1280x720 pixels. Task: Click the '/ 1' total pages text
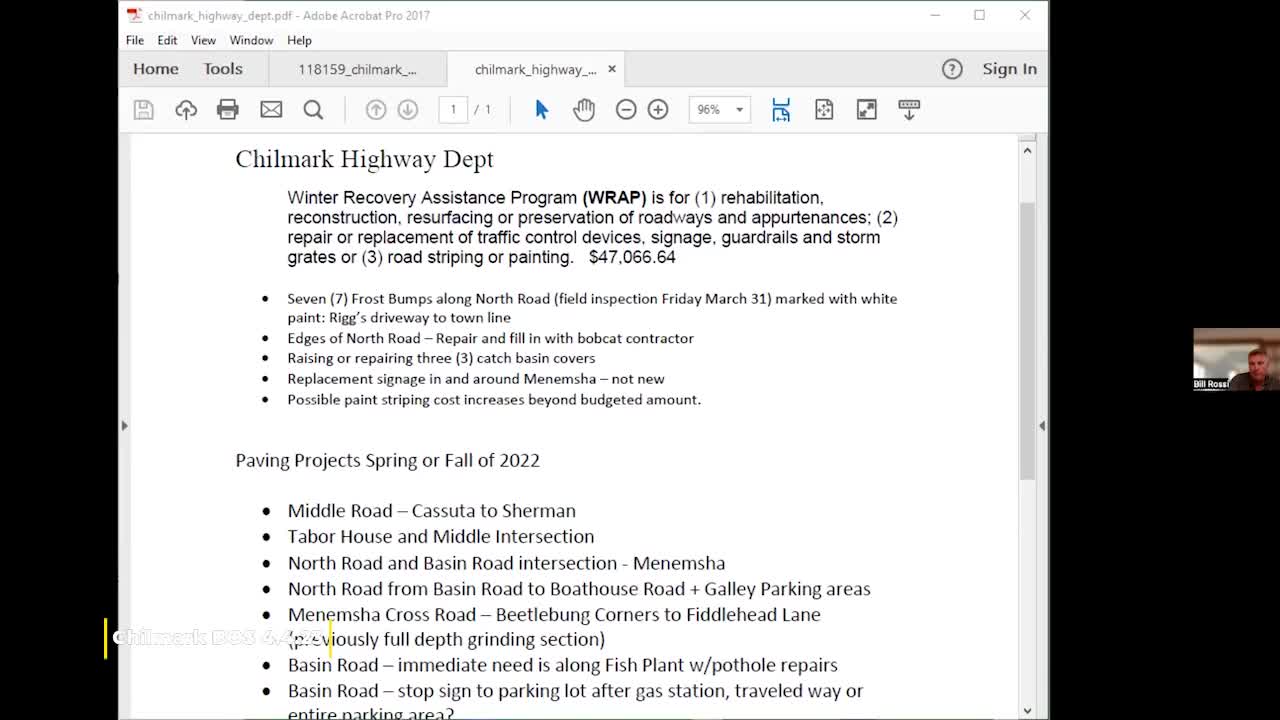482,110
